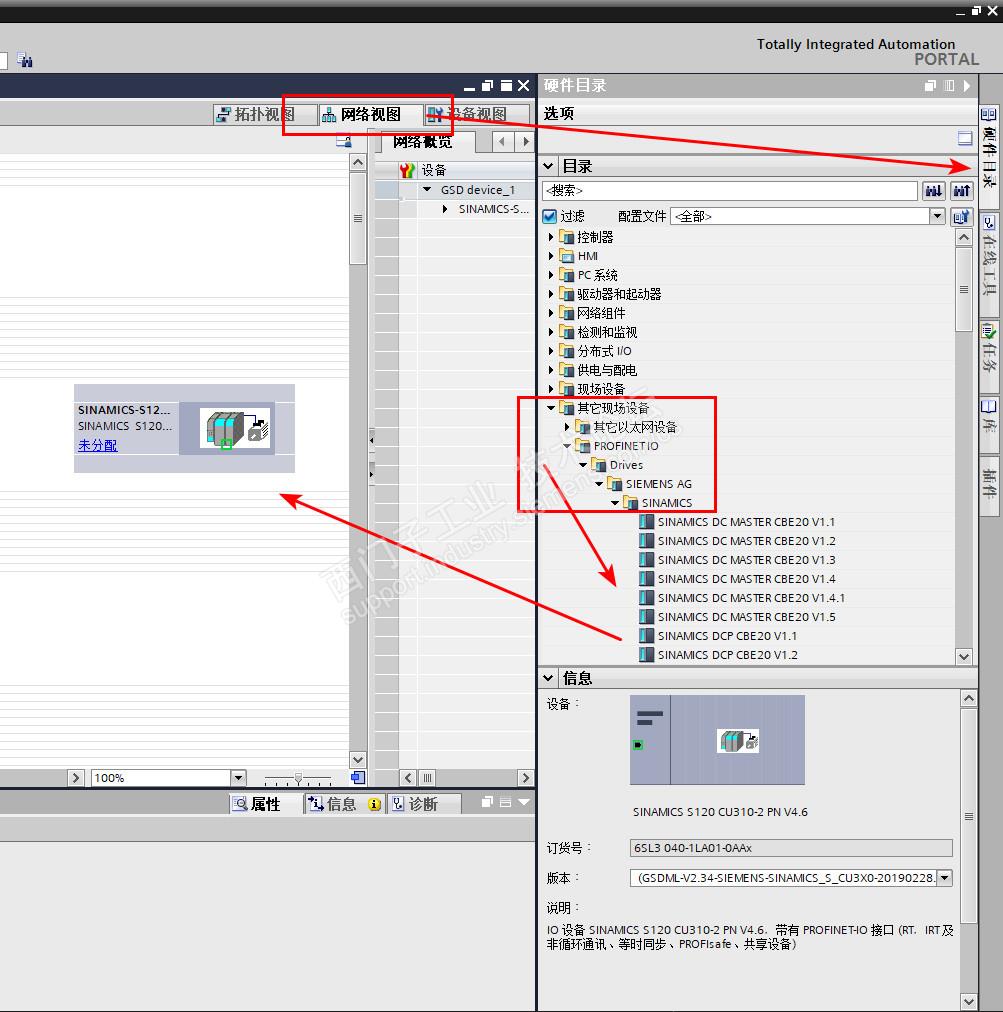This screenshot has width=1003, height=1012.
Task: Collapse the catalog 信息 section
Action: [548, 678]
